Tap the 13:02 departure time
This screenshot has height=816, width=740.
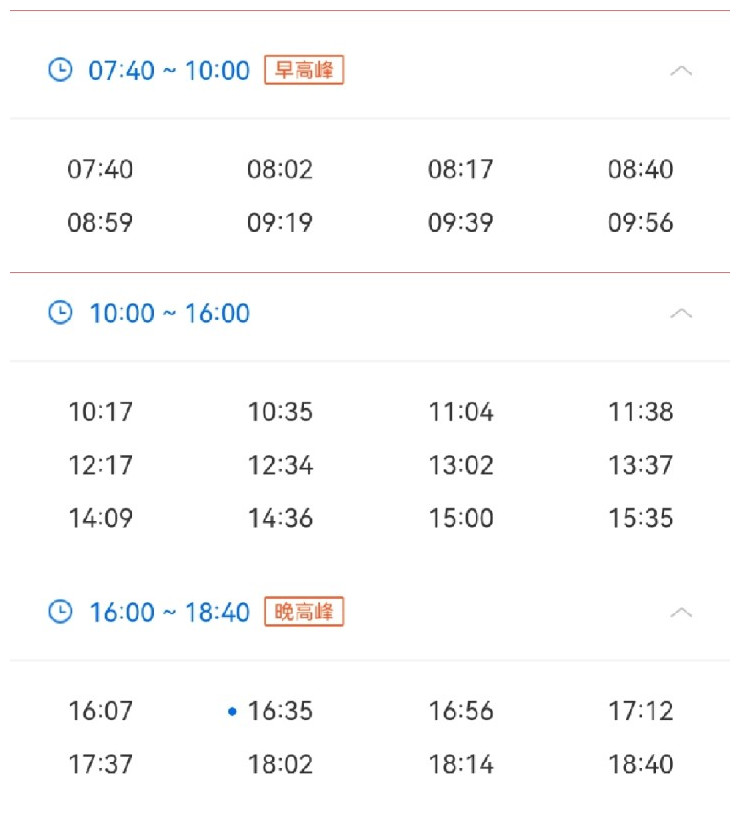pyautogui.click(x=461, y=466)
